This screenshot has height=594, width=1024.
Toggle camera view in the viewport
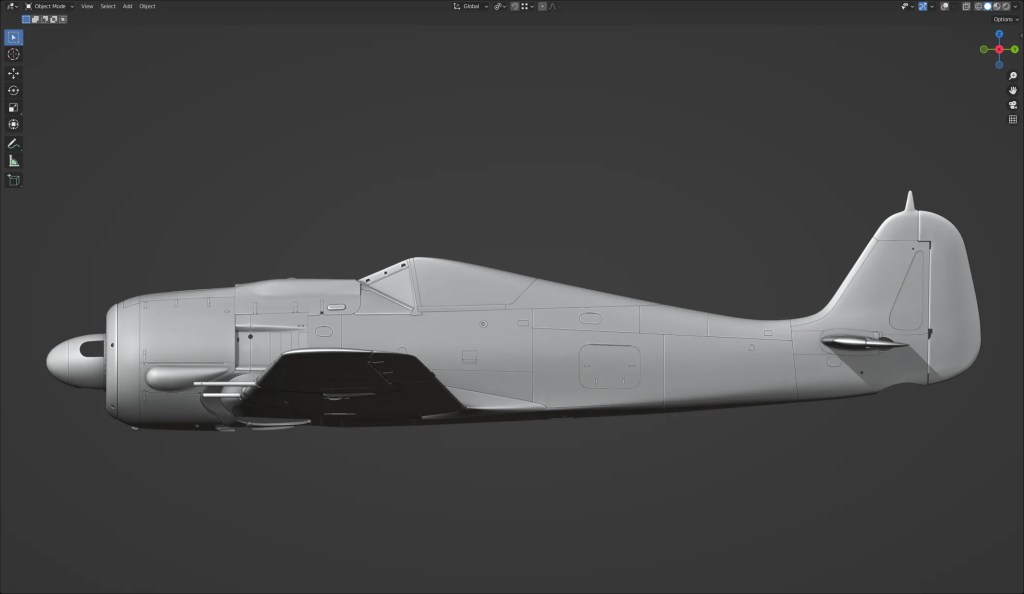tap(1012, 104)
